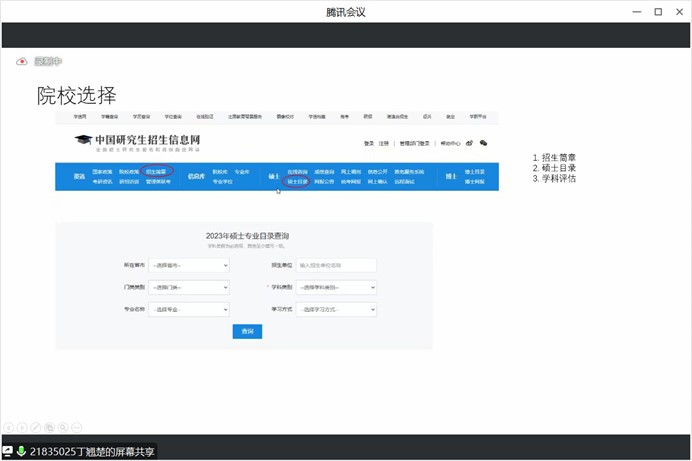This screenshot has height=461, width=692.
Task: Click the circled 招生简章 nav link
Action: click(x=156, y=172)
